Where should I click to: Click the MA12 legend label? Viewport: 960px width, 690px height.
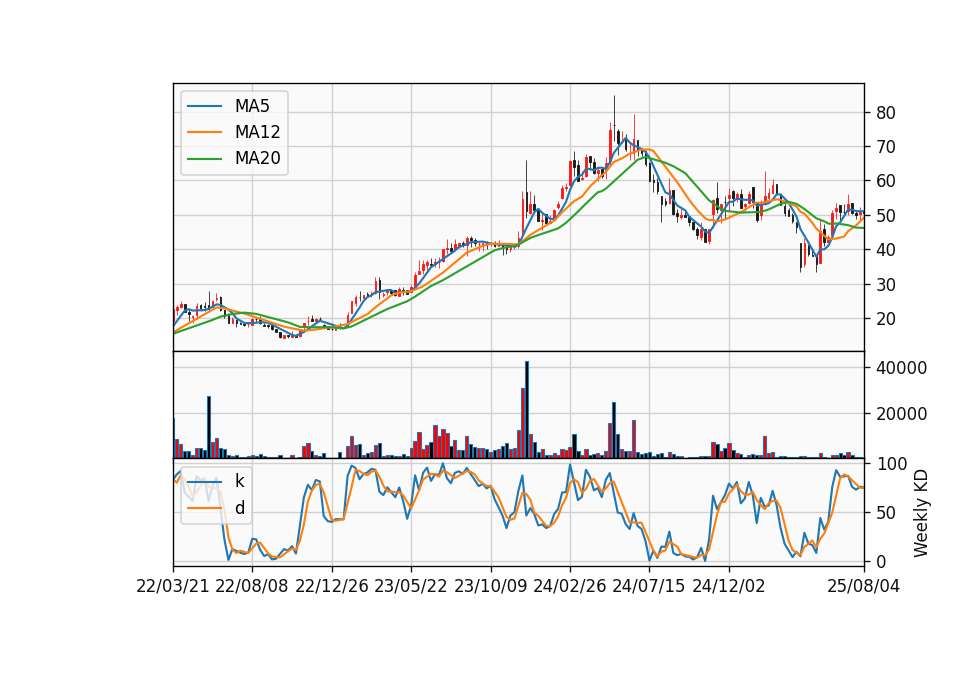tap(257, 132)
